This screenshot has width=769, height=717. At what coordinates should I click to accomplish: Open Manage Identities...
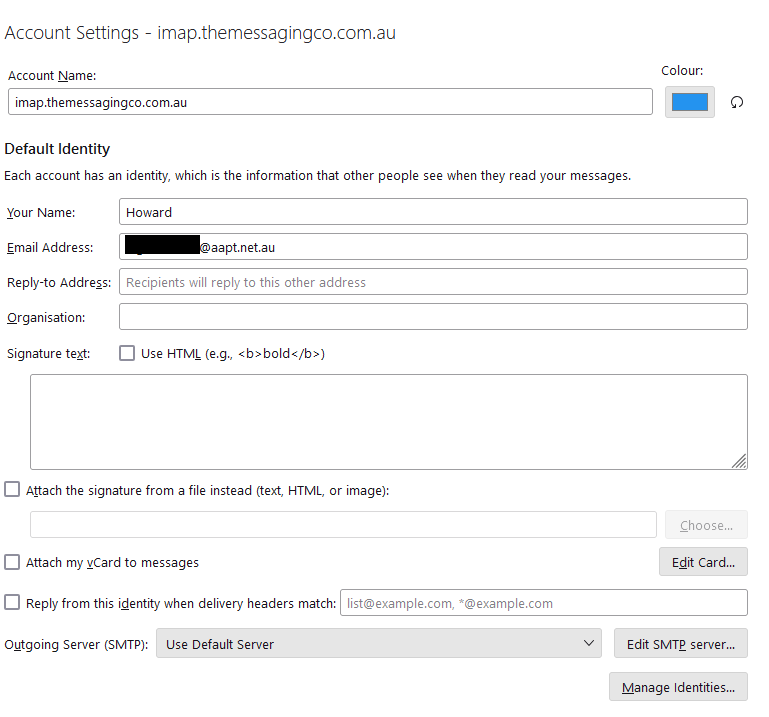pyautogui.click(x=678, y=688)
